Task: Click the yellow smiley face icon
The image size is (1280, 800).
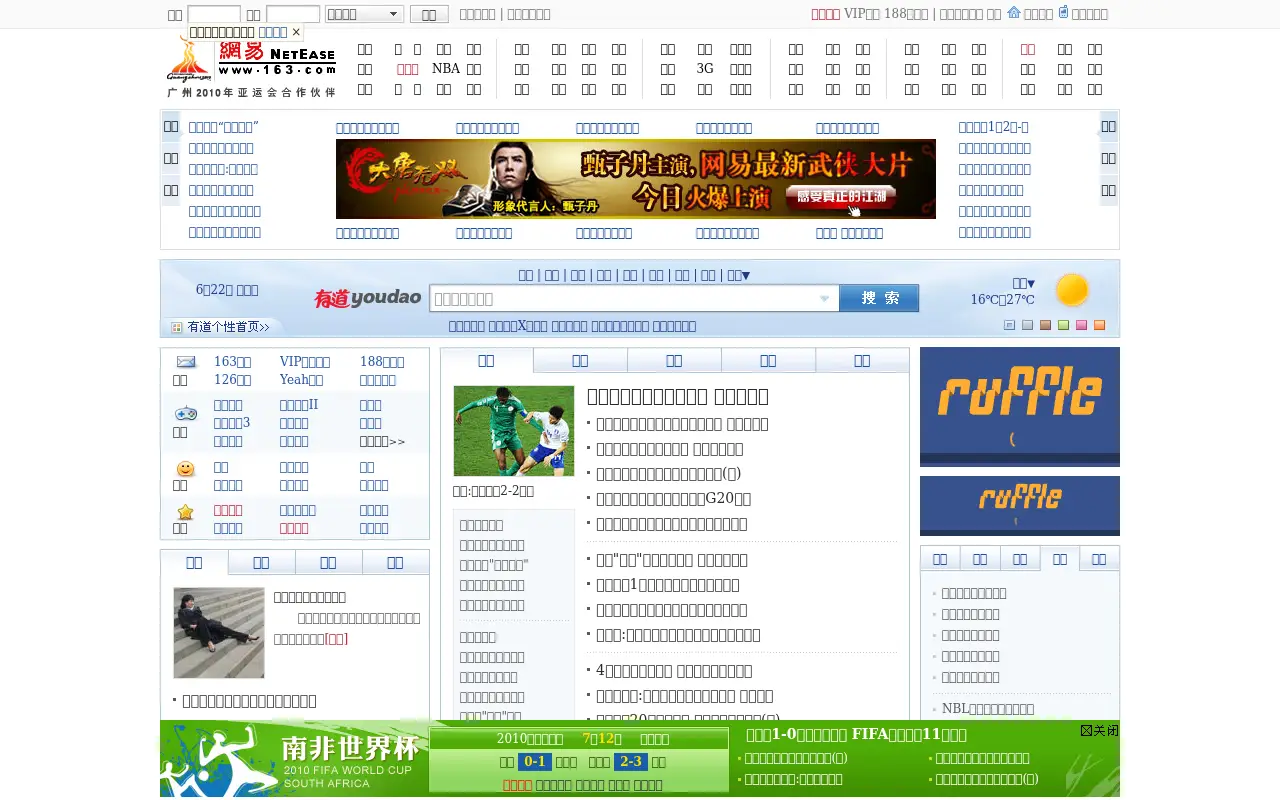Action: pyautogui.click(x=185, y=469)
